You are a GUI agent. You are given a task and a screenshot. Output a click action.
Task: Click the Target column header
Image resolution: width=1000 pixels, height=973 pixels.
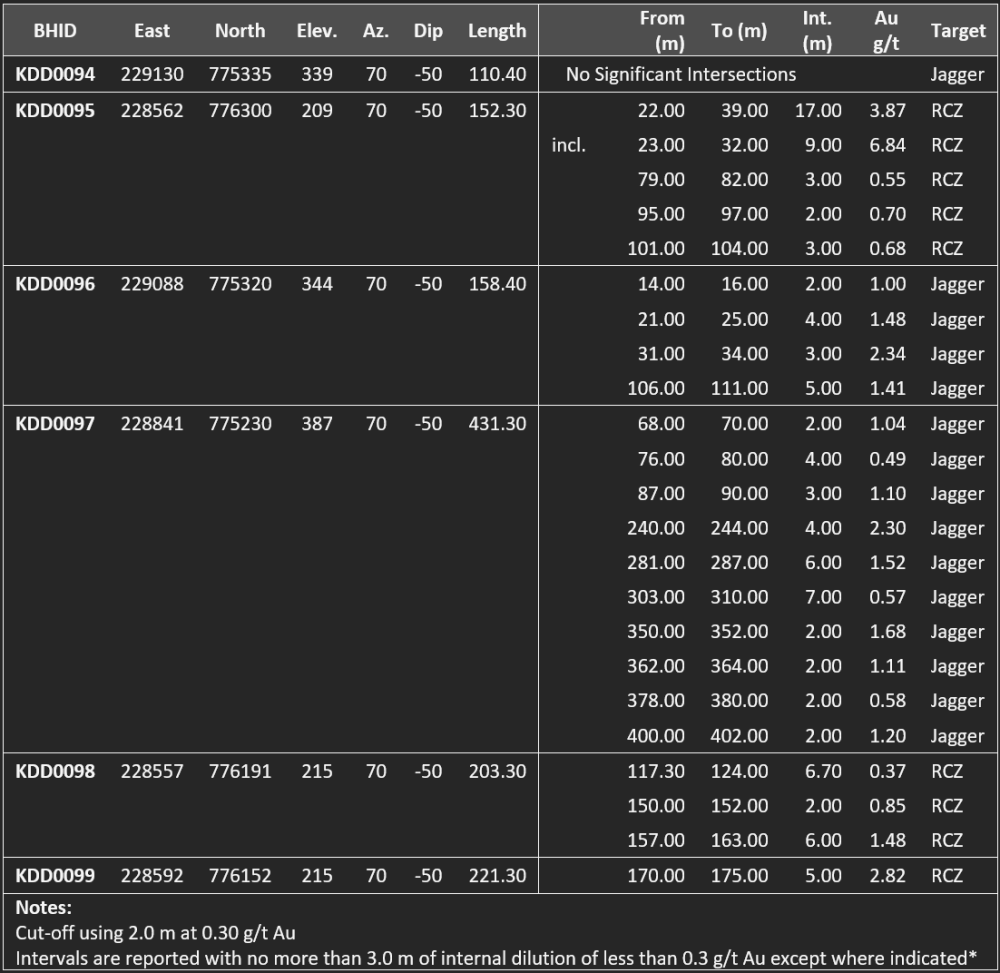click(x=957, y=31)
